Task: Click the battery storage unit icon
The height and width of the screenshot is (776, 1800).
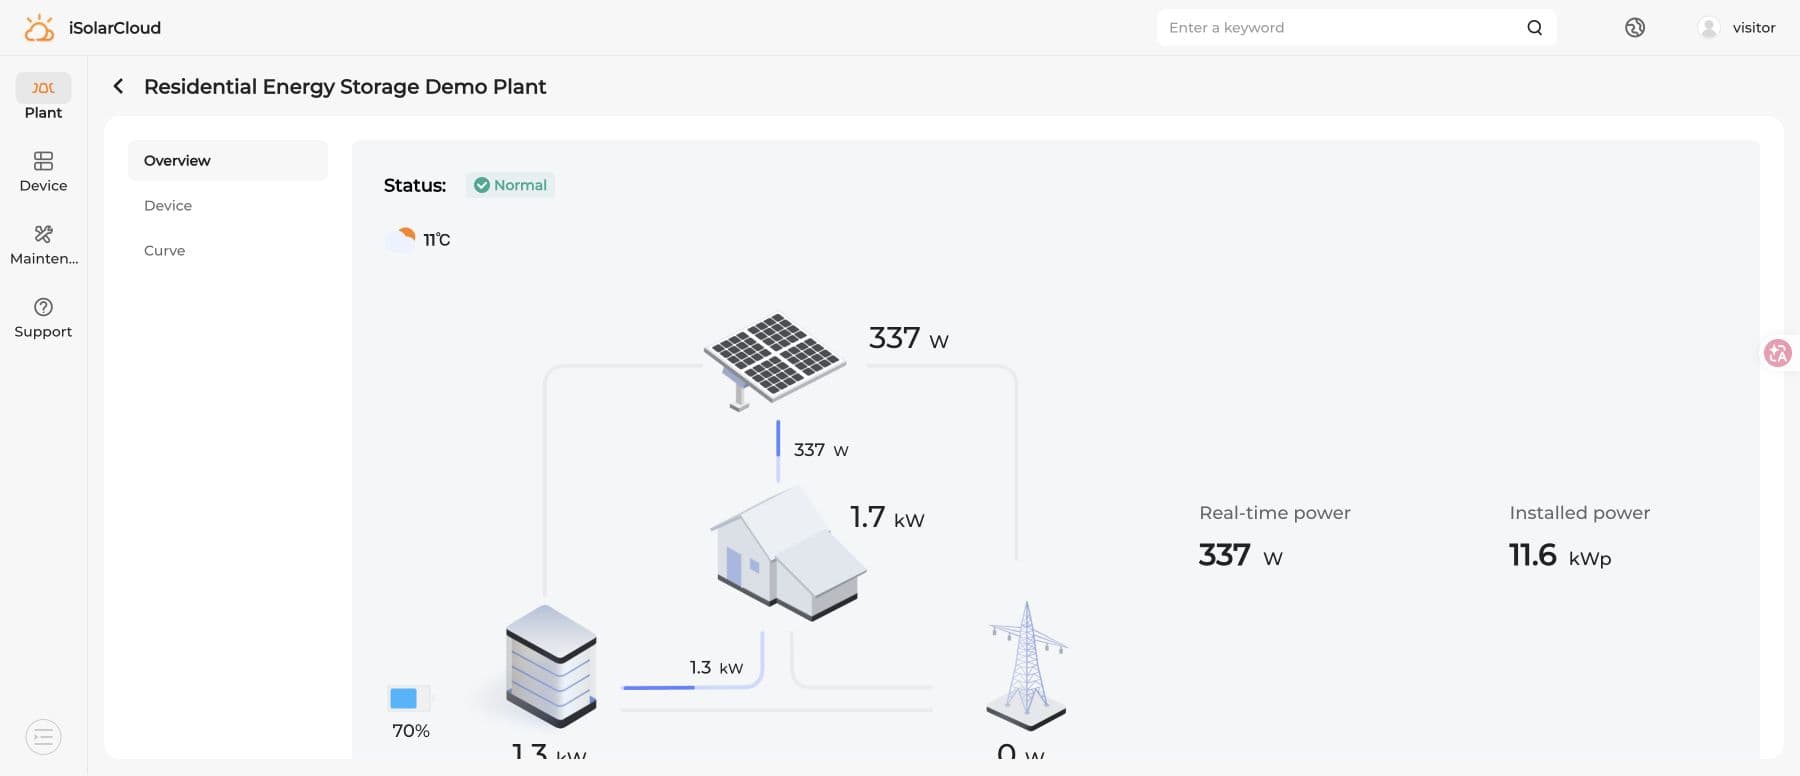Action: point(551,665)
